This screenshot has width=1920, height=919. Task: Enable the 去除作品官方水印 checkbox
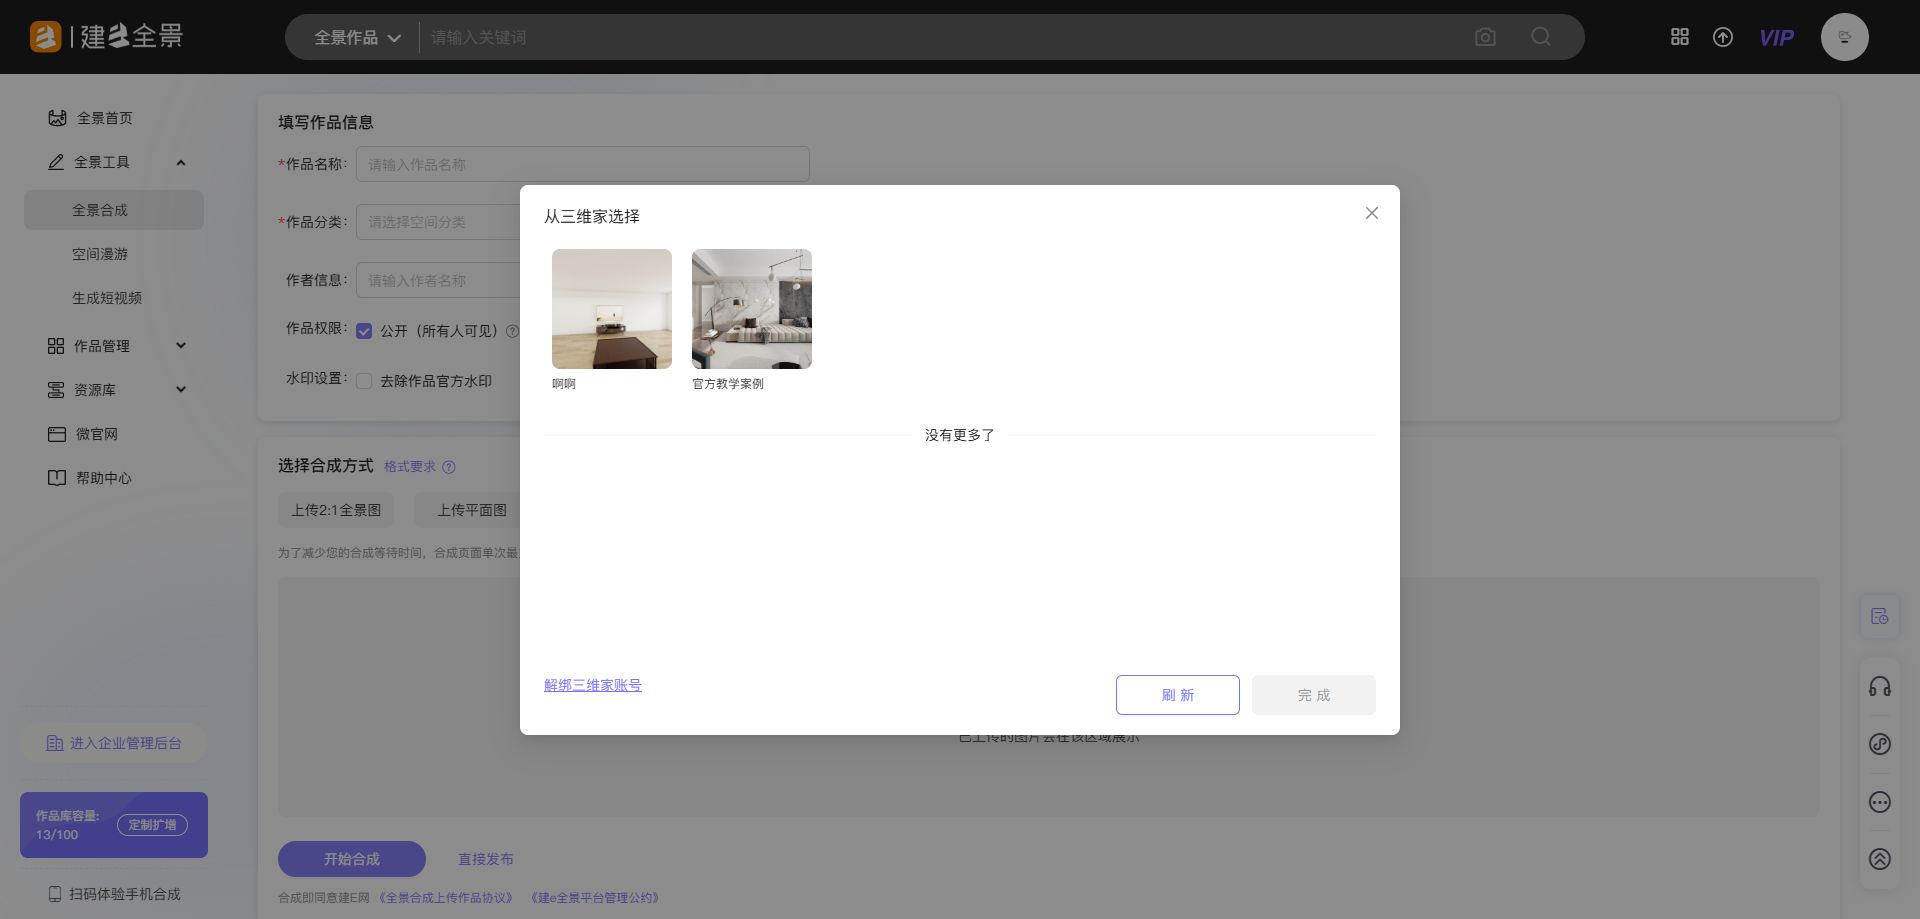[364, 381]
